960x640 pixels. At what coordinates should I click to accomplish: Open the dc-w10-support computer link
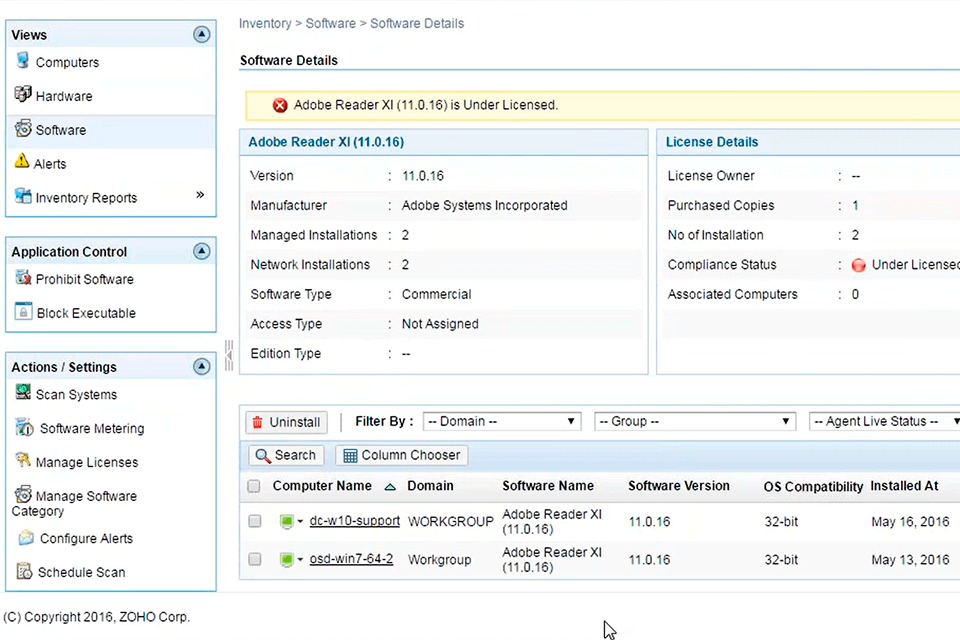click(x=354, y=521)
